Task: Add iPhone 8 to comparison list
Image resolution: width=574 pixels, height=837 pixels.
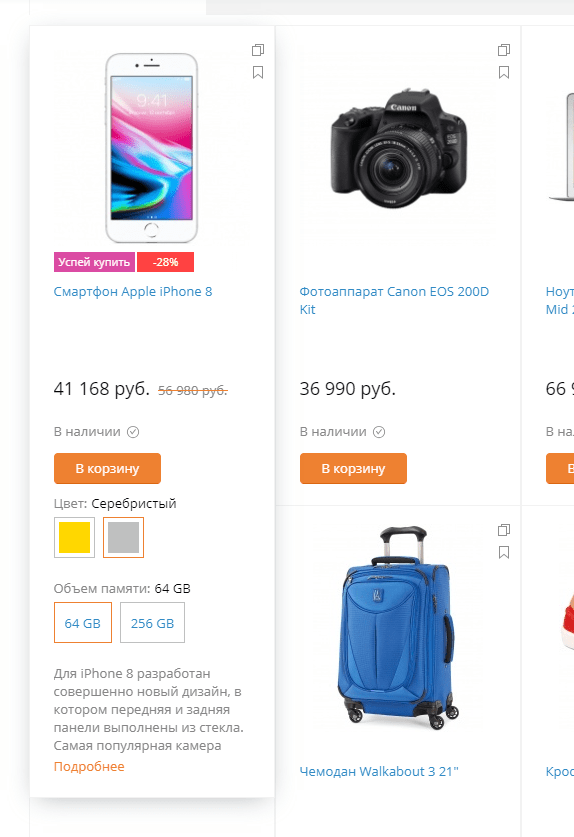Action: 258,50
